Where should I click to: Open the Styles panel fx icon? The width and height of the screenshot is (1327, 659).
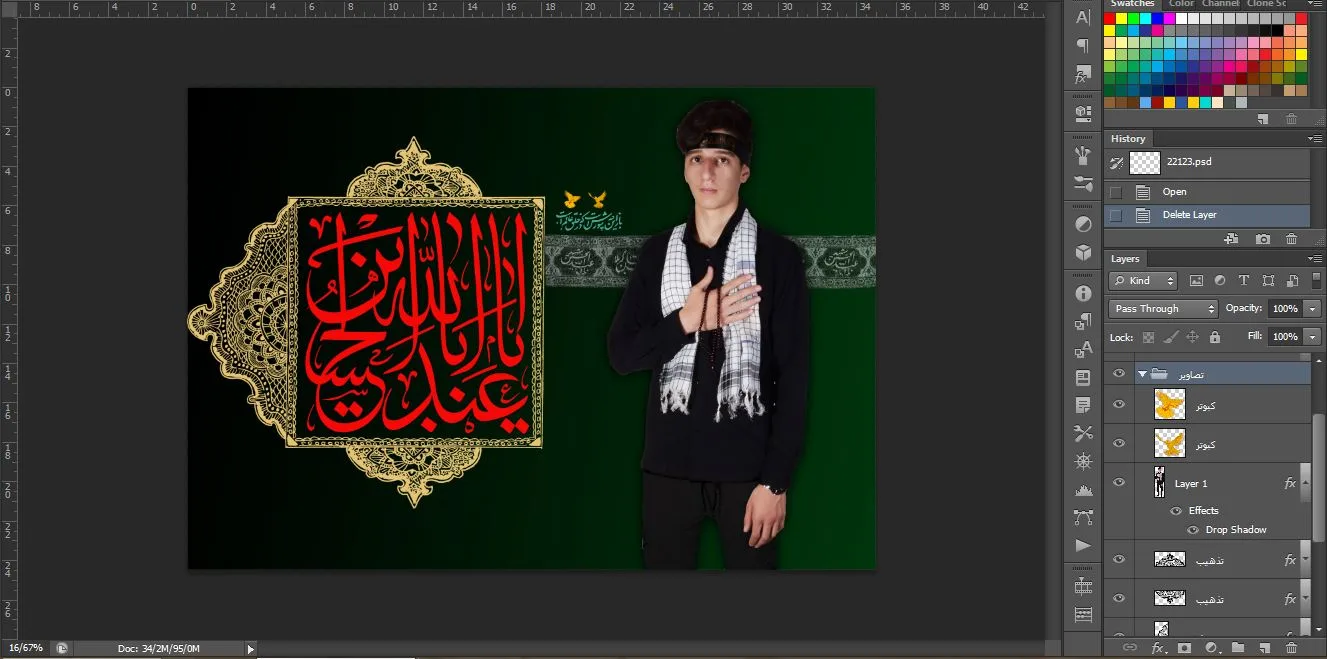(1083, 76)
